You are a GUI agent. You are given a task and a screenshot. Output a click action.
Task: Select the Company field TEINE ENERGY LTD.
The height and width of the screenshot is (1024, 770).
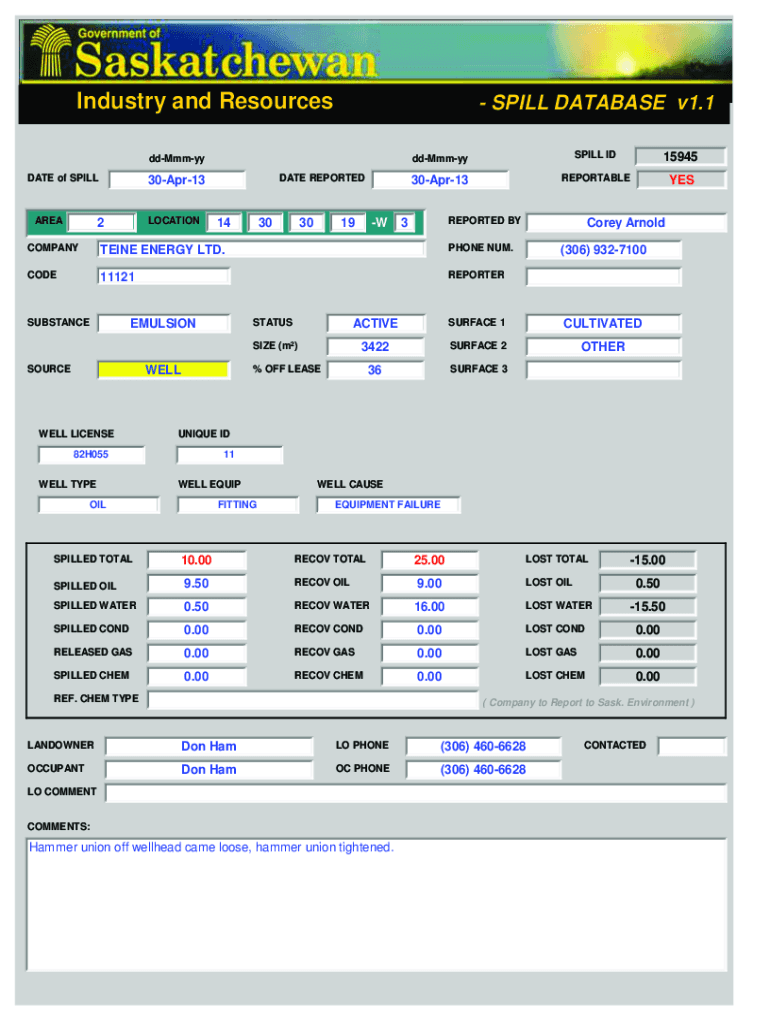[x=262, y=250]
